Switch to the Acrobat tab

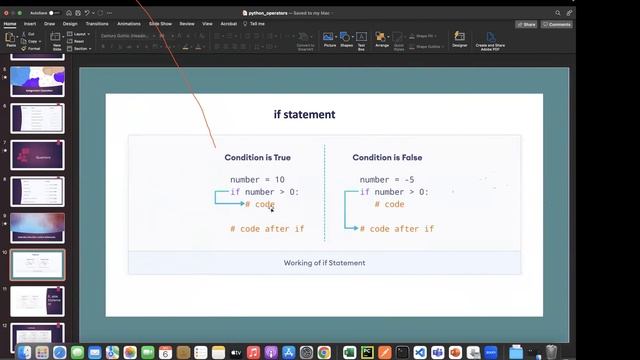[229, 24]
